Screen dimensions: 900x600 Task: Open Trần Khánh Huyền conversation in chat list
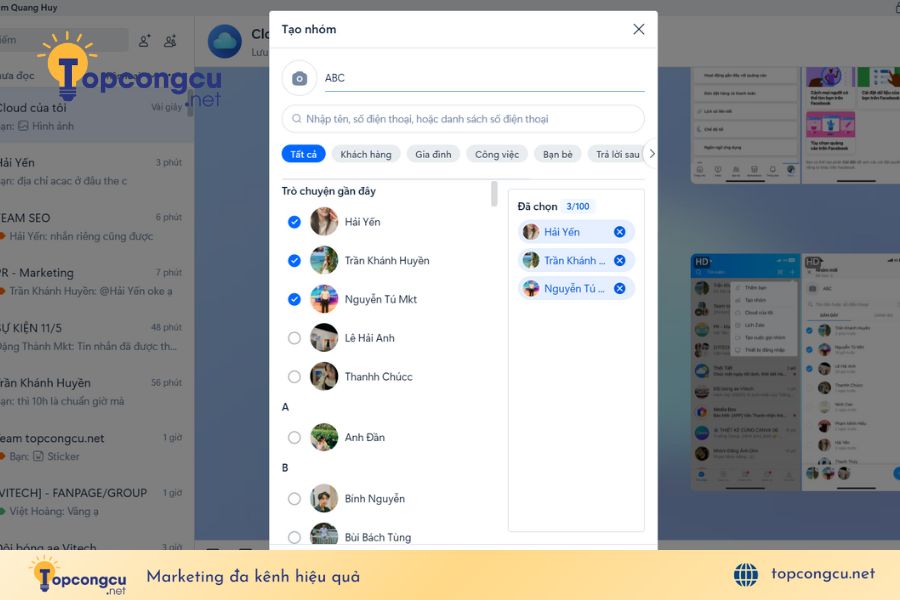pyautogui.click(x=95, y=392)
